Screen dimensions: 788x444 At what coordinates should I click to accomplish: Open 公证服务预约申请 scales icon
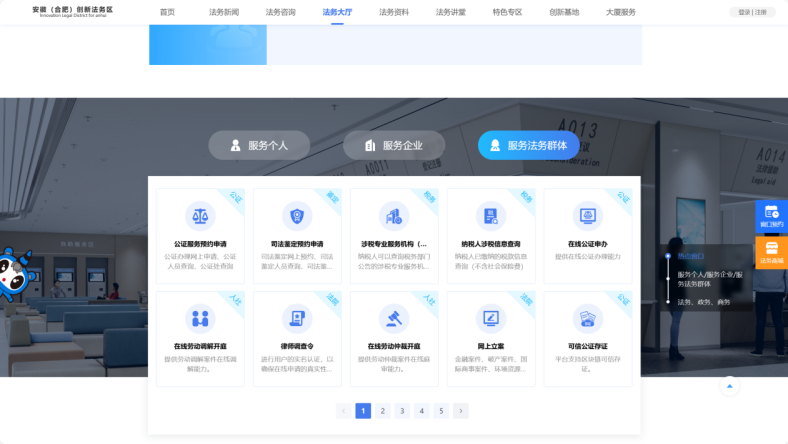(200, 216)
